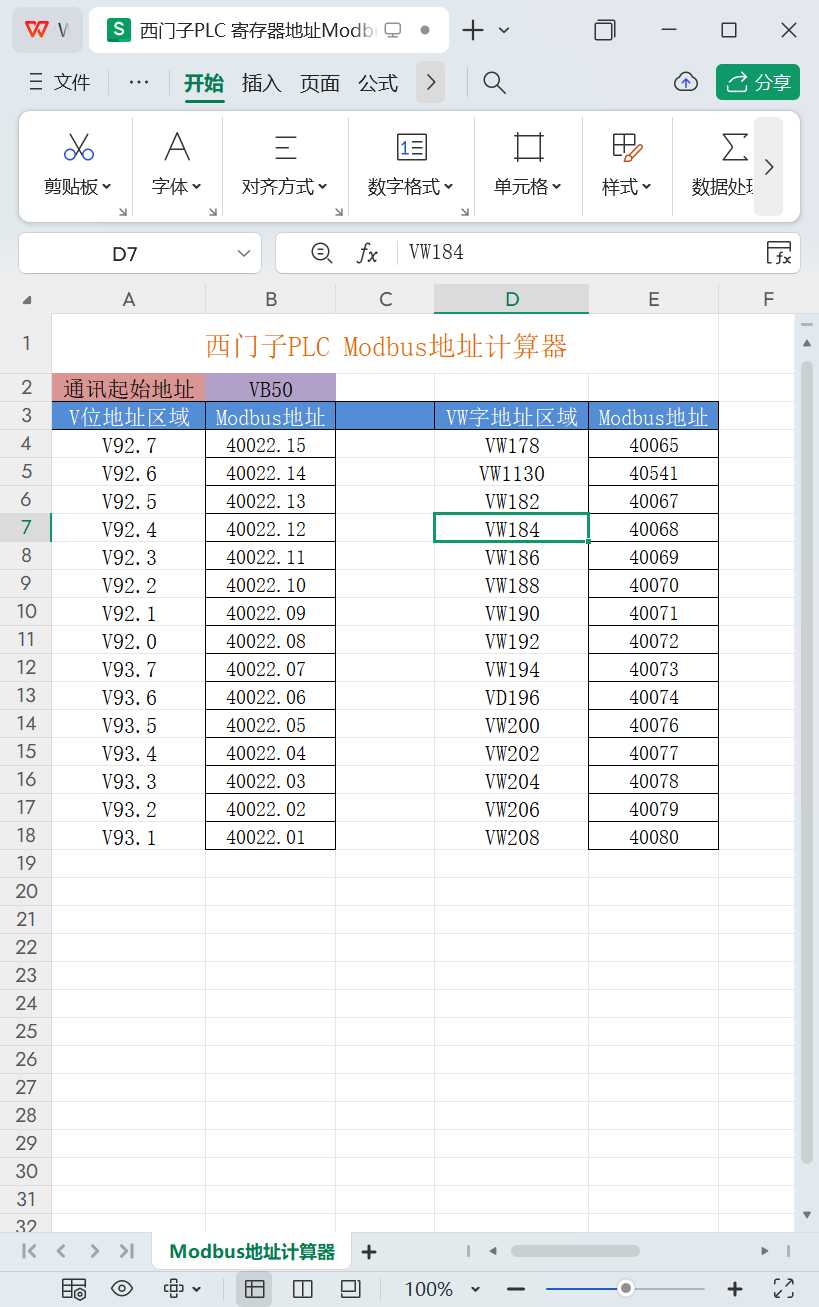819x1307 pixels.
Task: Show more ribbon tabs with chevron
Action: pos(430,82)
